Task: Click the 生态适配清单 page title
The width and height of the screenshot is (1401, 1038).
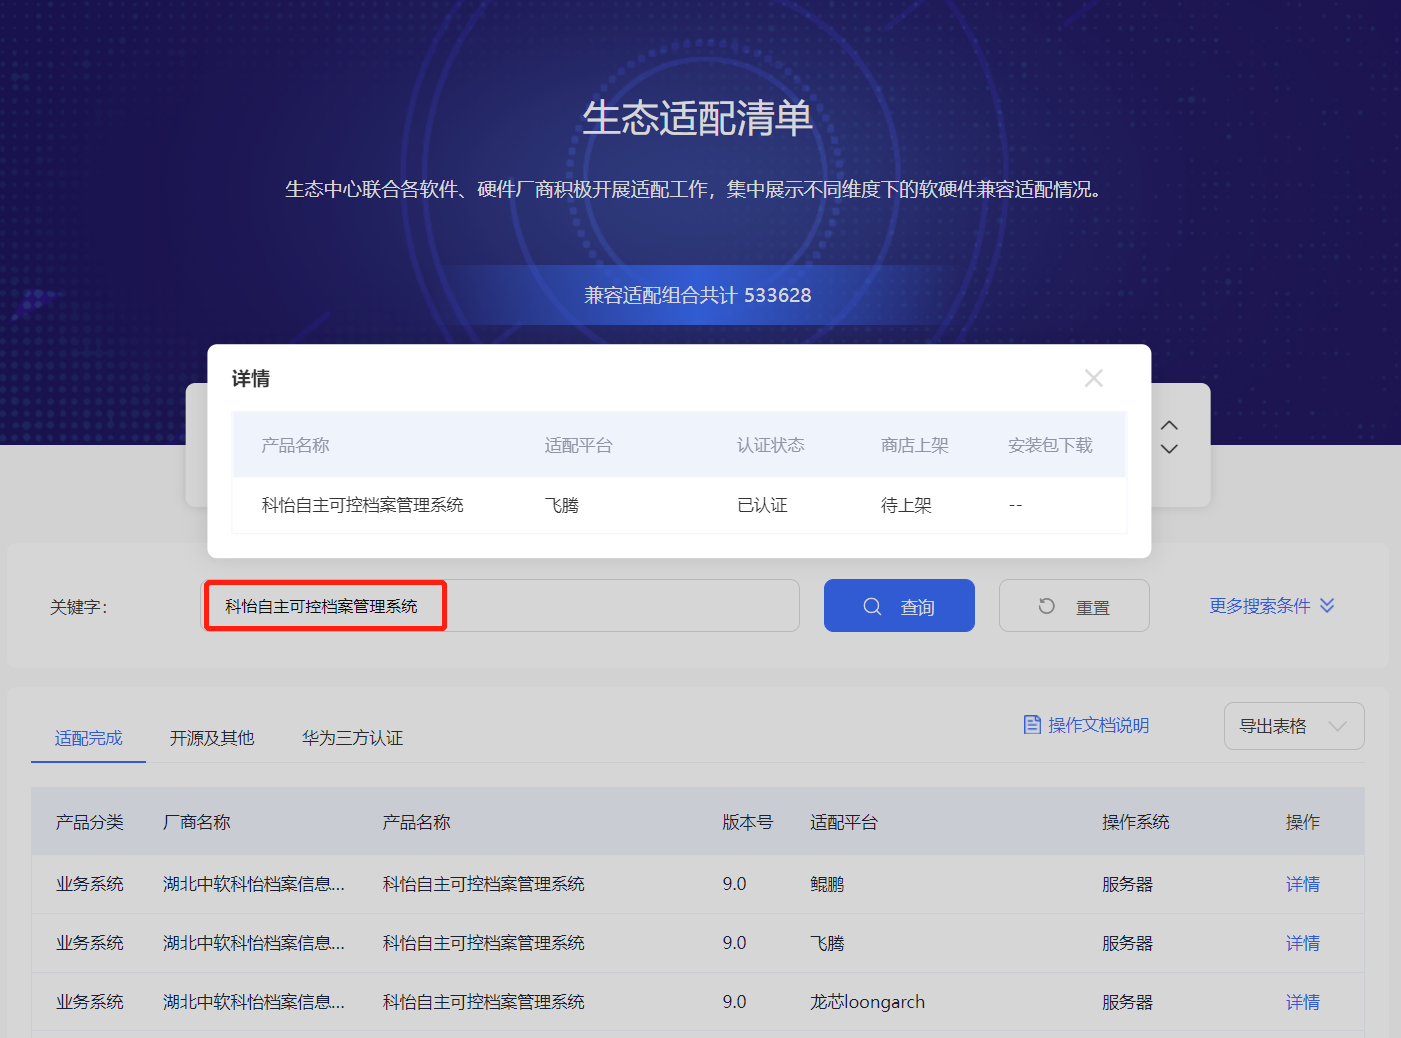Action: (x=698, y=118)
